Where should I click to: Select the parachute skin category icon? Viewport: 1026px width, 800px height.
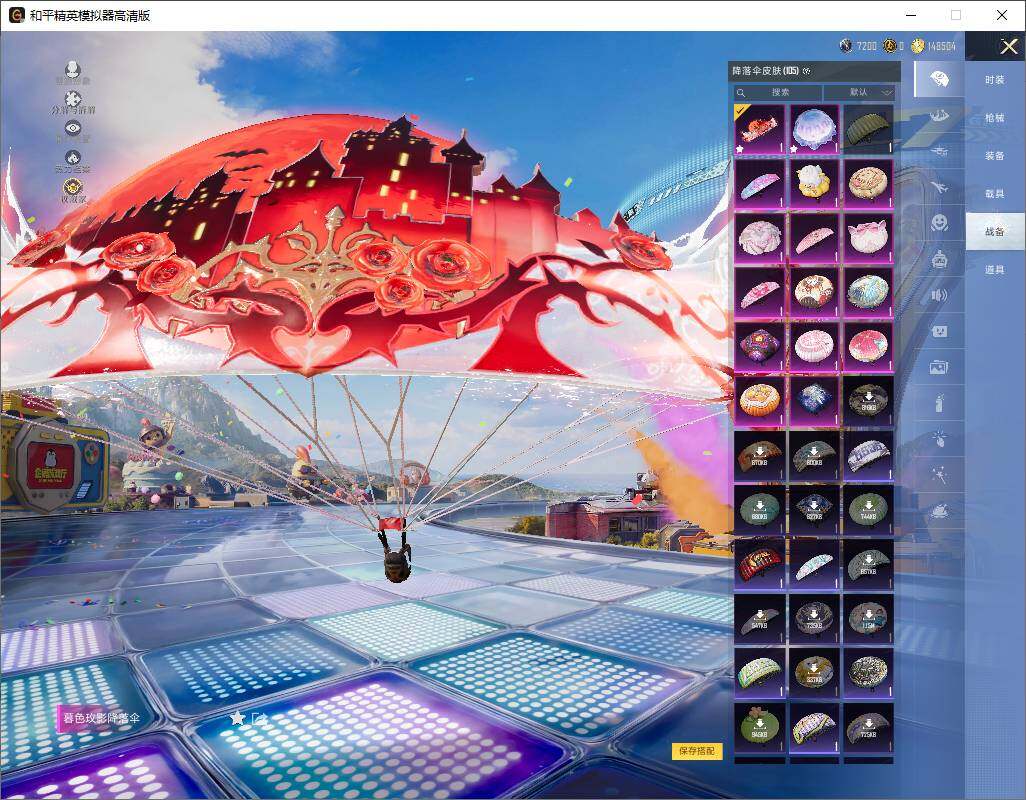939,79
